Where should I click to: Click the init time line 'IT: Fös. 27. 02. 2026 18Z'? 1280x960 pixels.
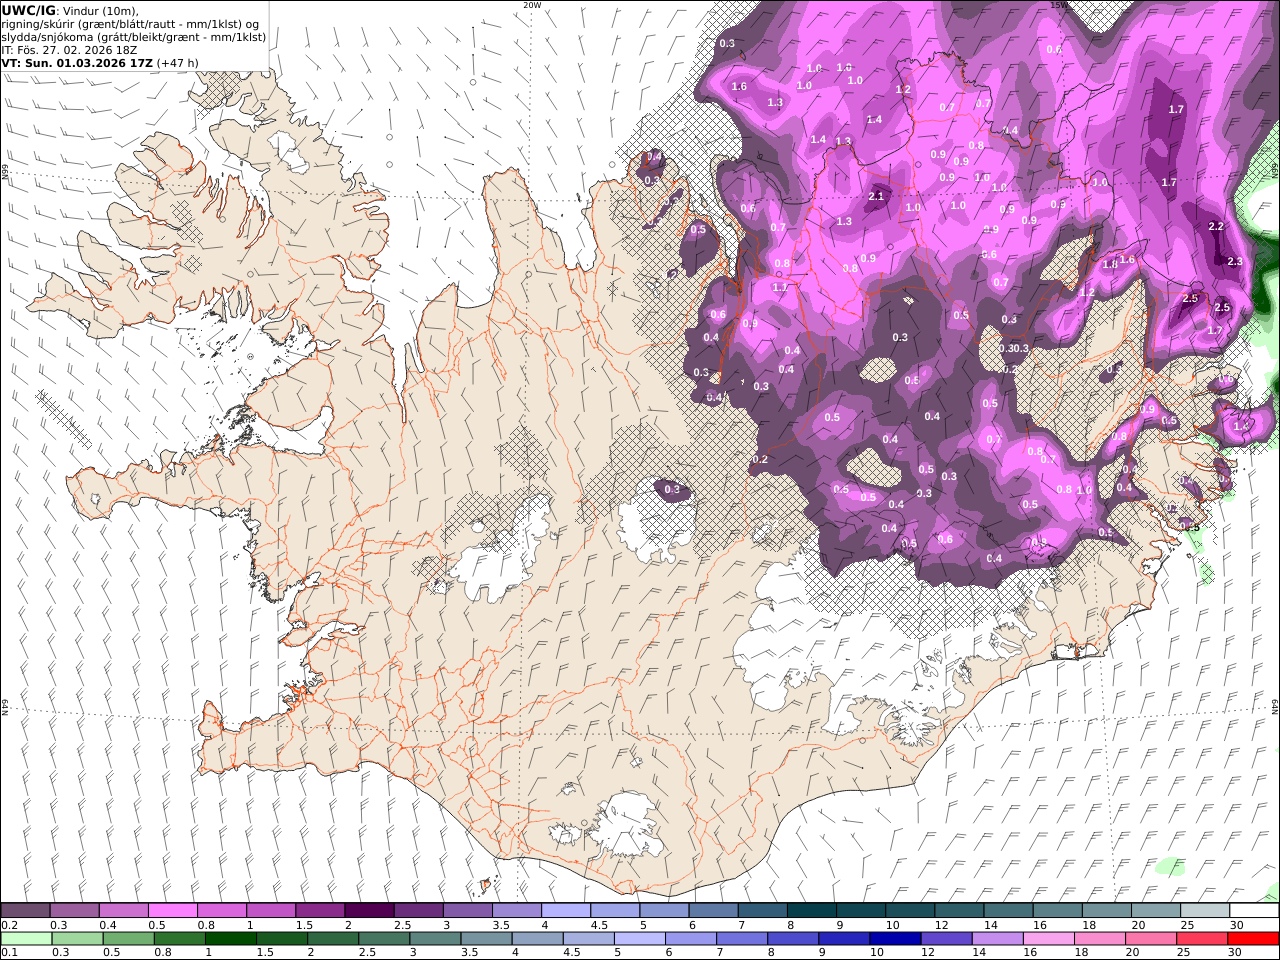[69, 49]
